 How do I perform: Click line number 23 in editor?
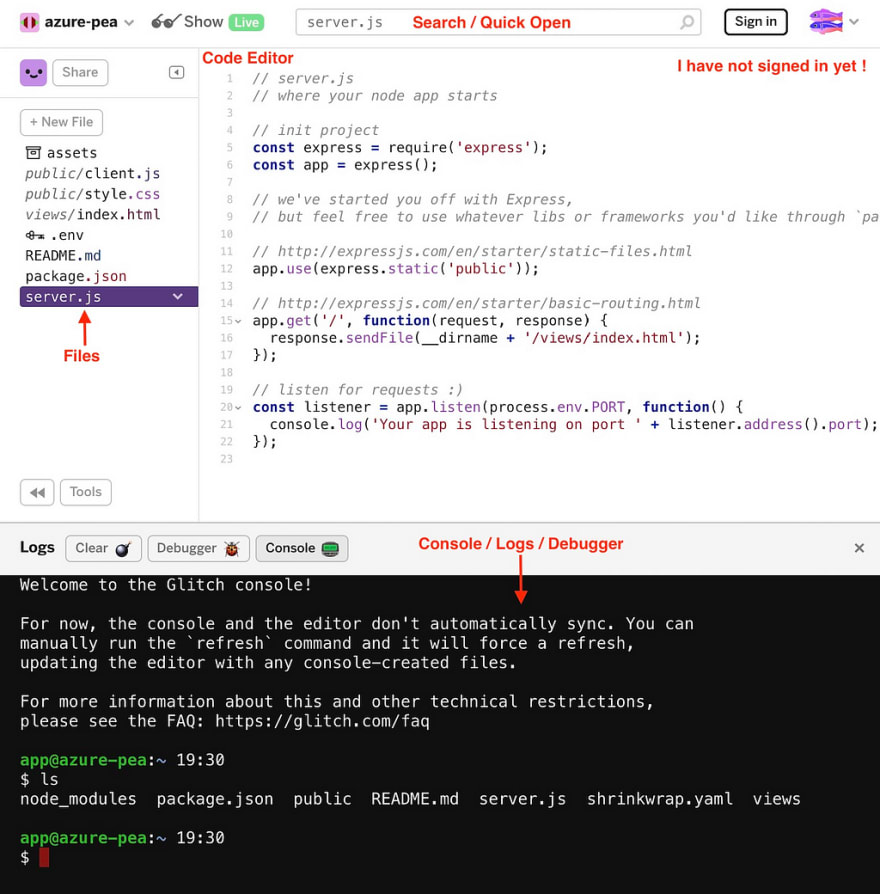coord(226,459)
